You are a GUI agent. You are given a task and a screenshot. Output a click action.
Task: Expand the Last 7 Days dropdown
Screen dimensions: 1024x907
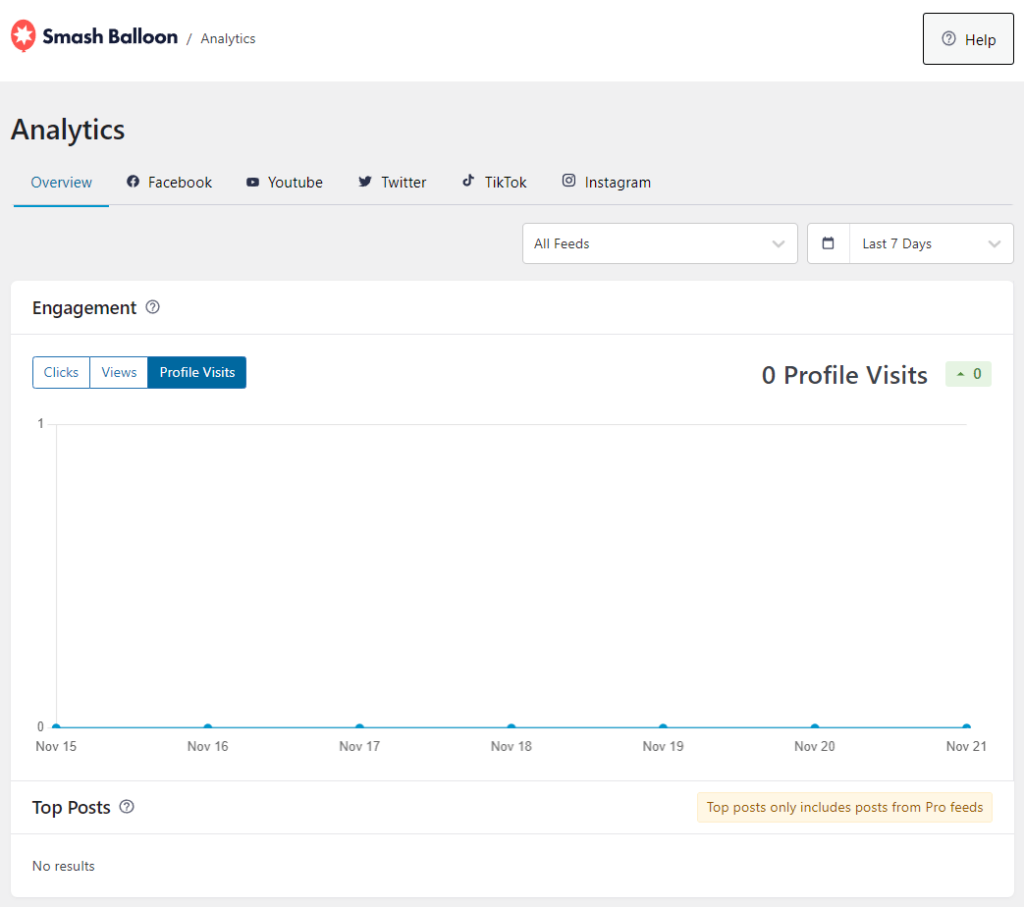930,244
